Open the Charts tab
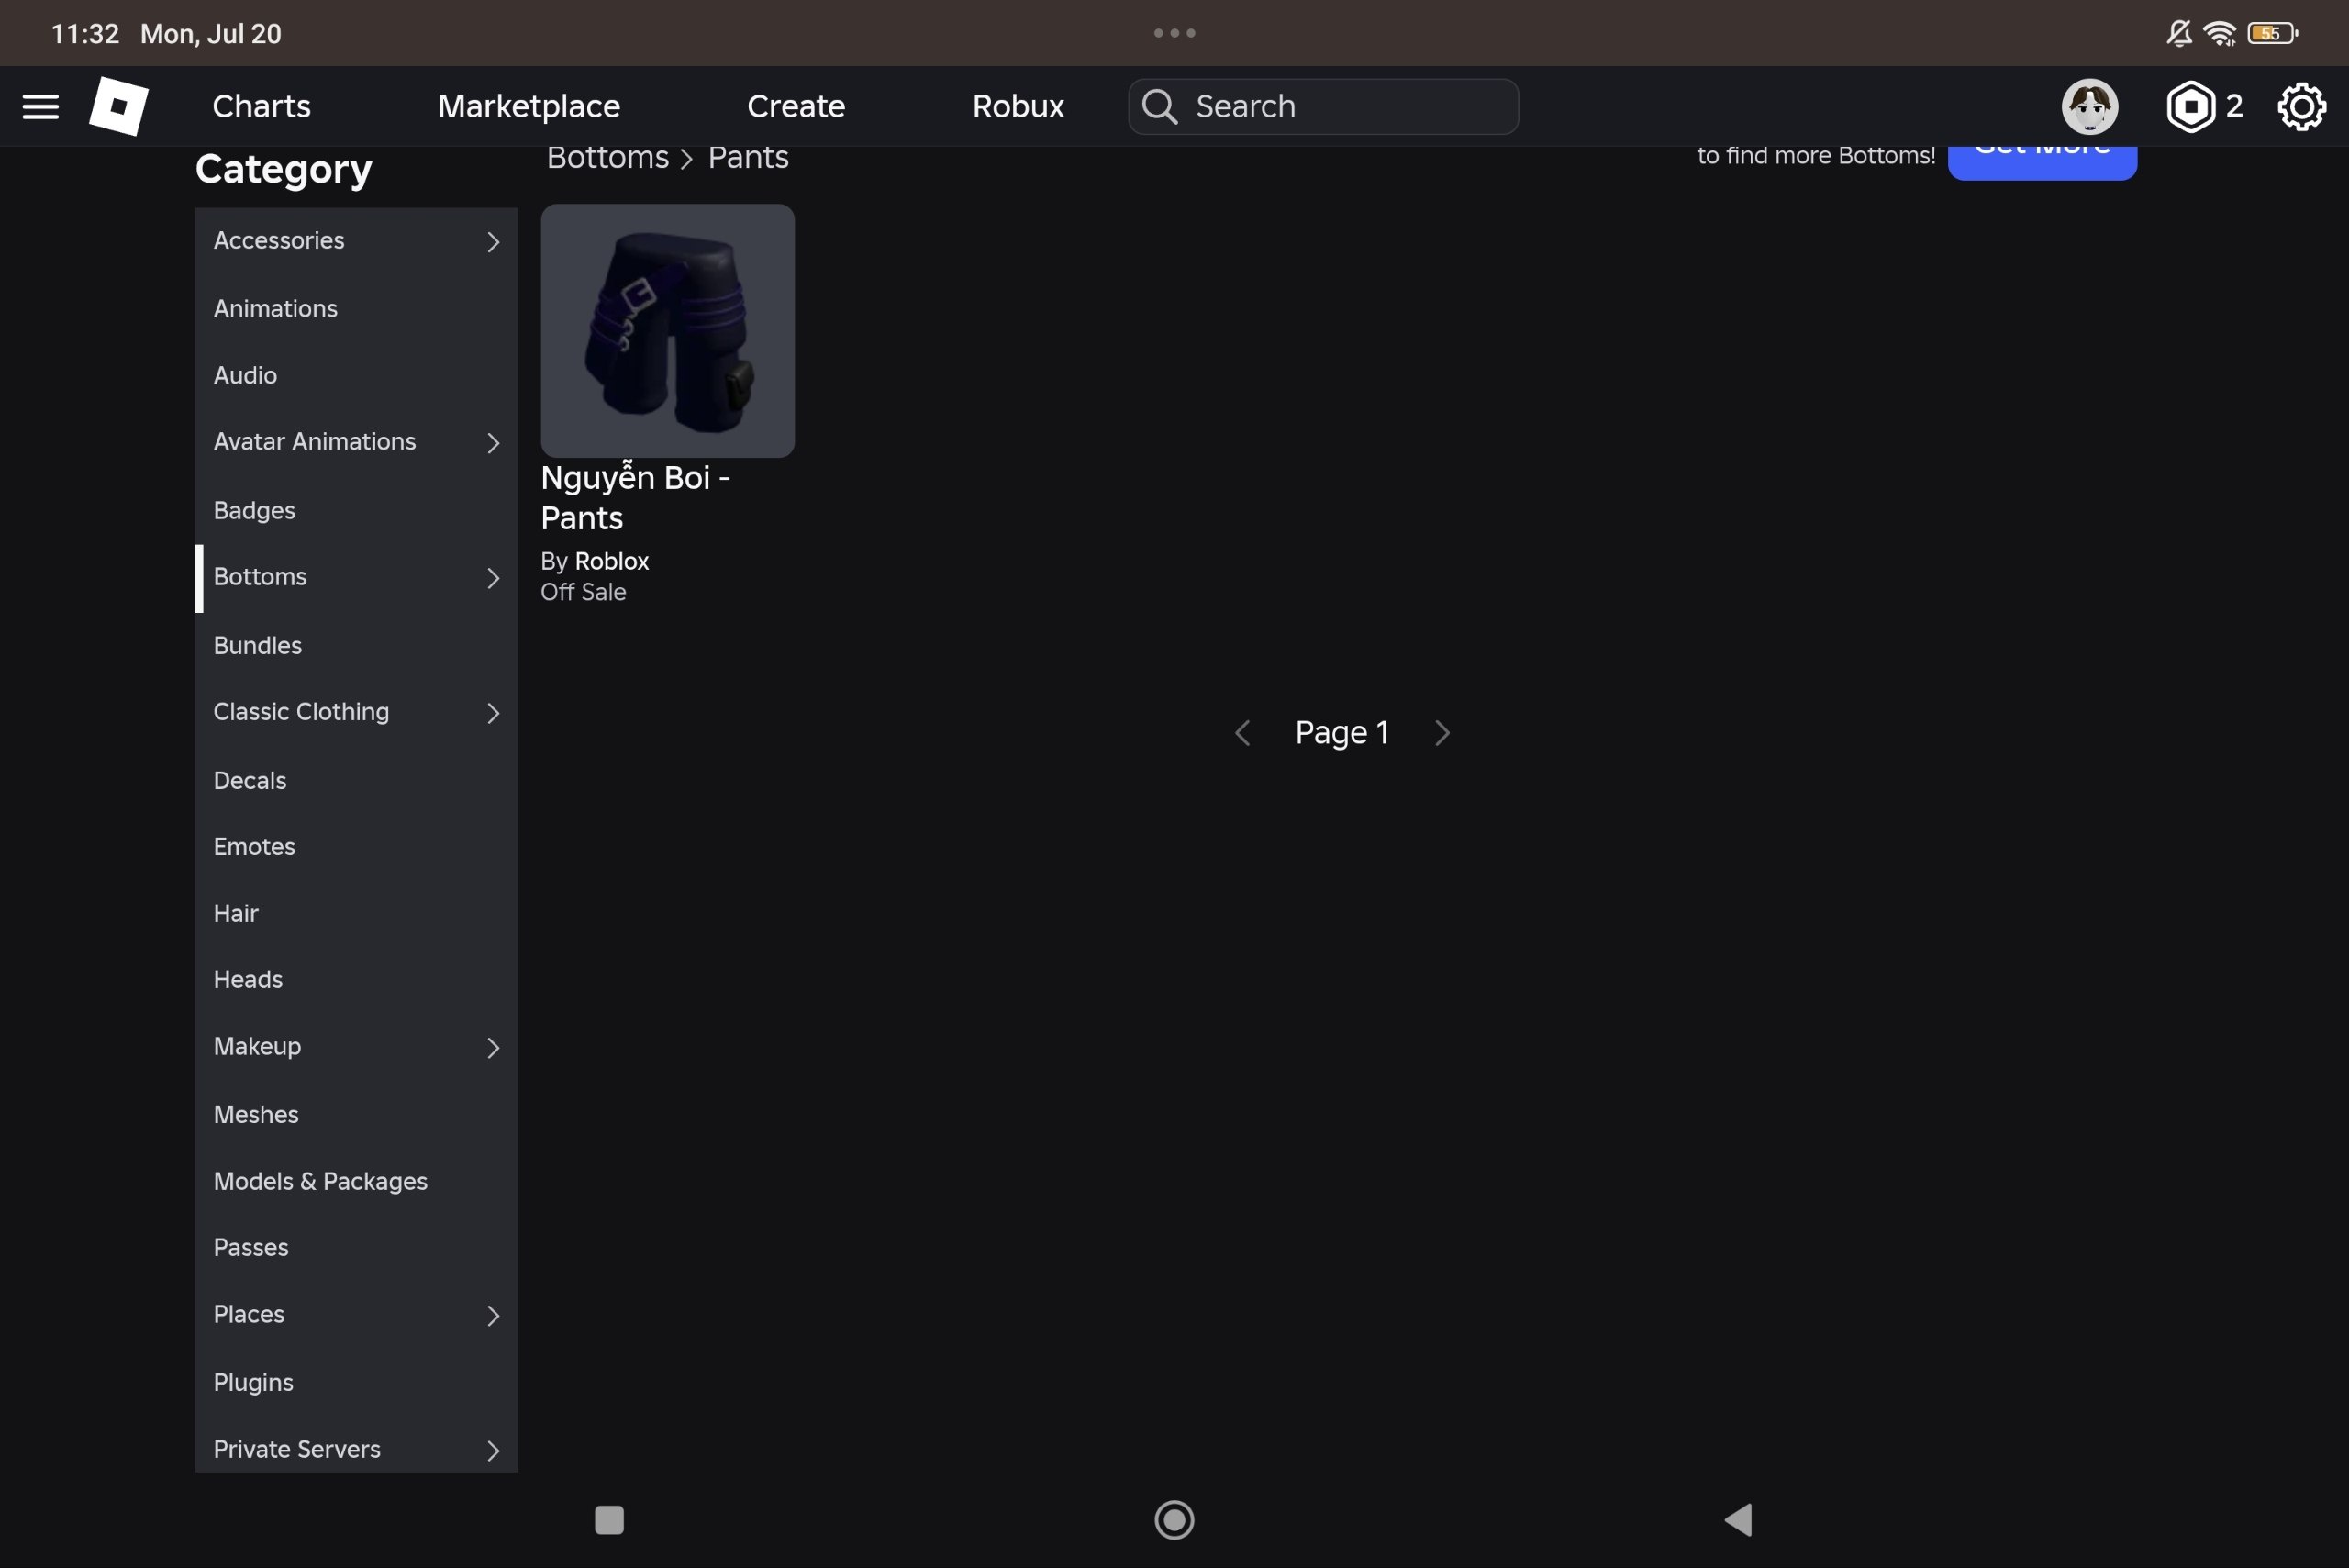 261,106
